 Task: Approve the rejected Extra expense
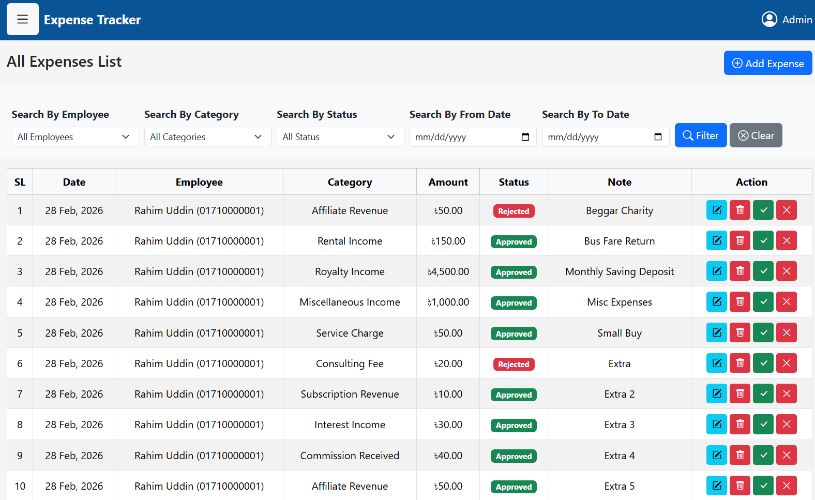click(x=763, y=363)
